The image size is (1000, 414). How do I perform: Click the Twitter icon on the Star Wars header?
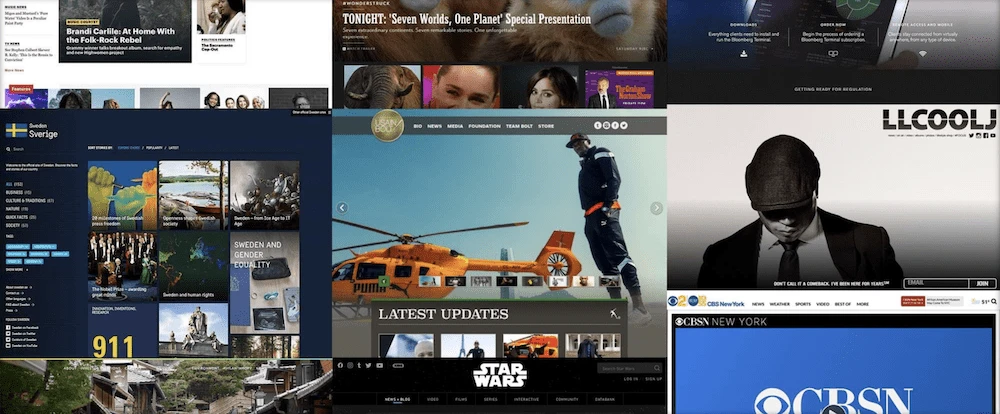(x=368, y=366)
